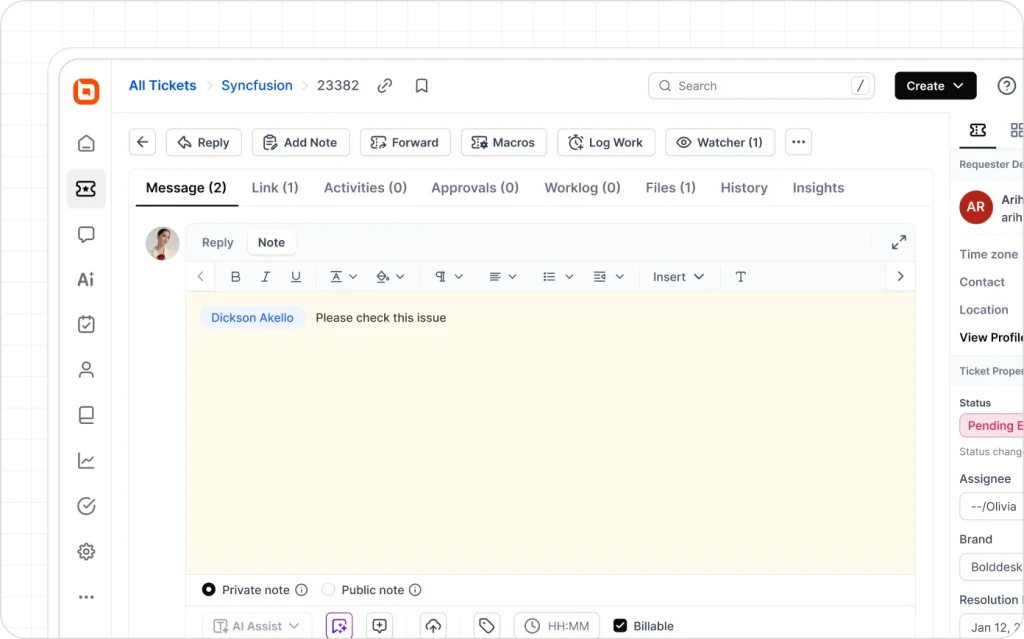Screen dimensions: 1024x639
Task: Toggle italic formatting
Action: tap(265, 277)
